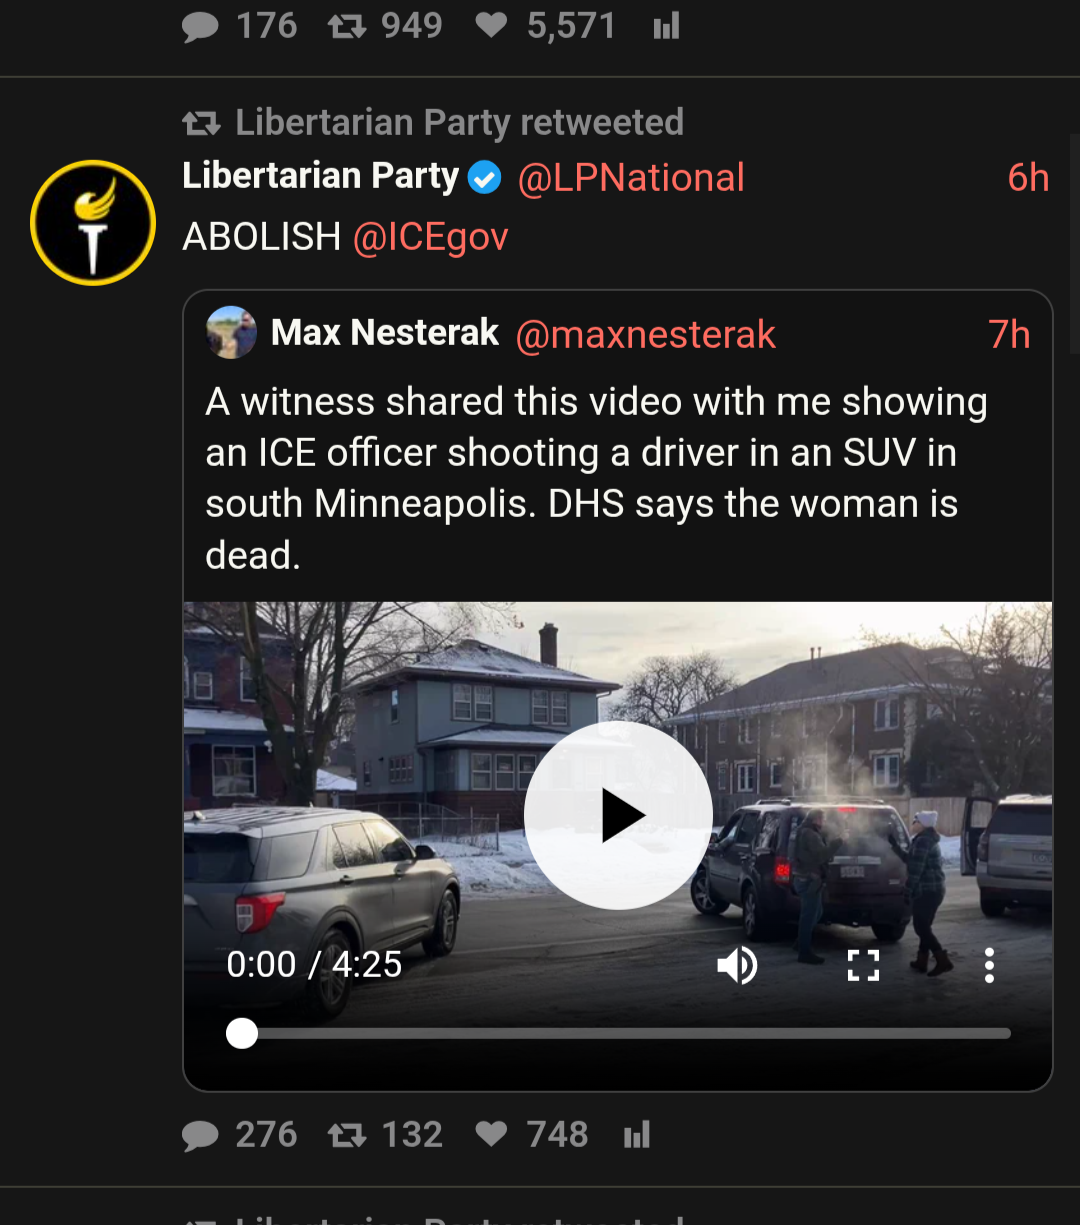Viewport: 1080px width, 1225px height.
Task: Open analytics icon beside 5,571 likes
Action: (666, 26)
